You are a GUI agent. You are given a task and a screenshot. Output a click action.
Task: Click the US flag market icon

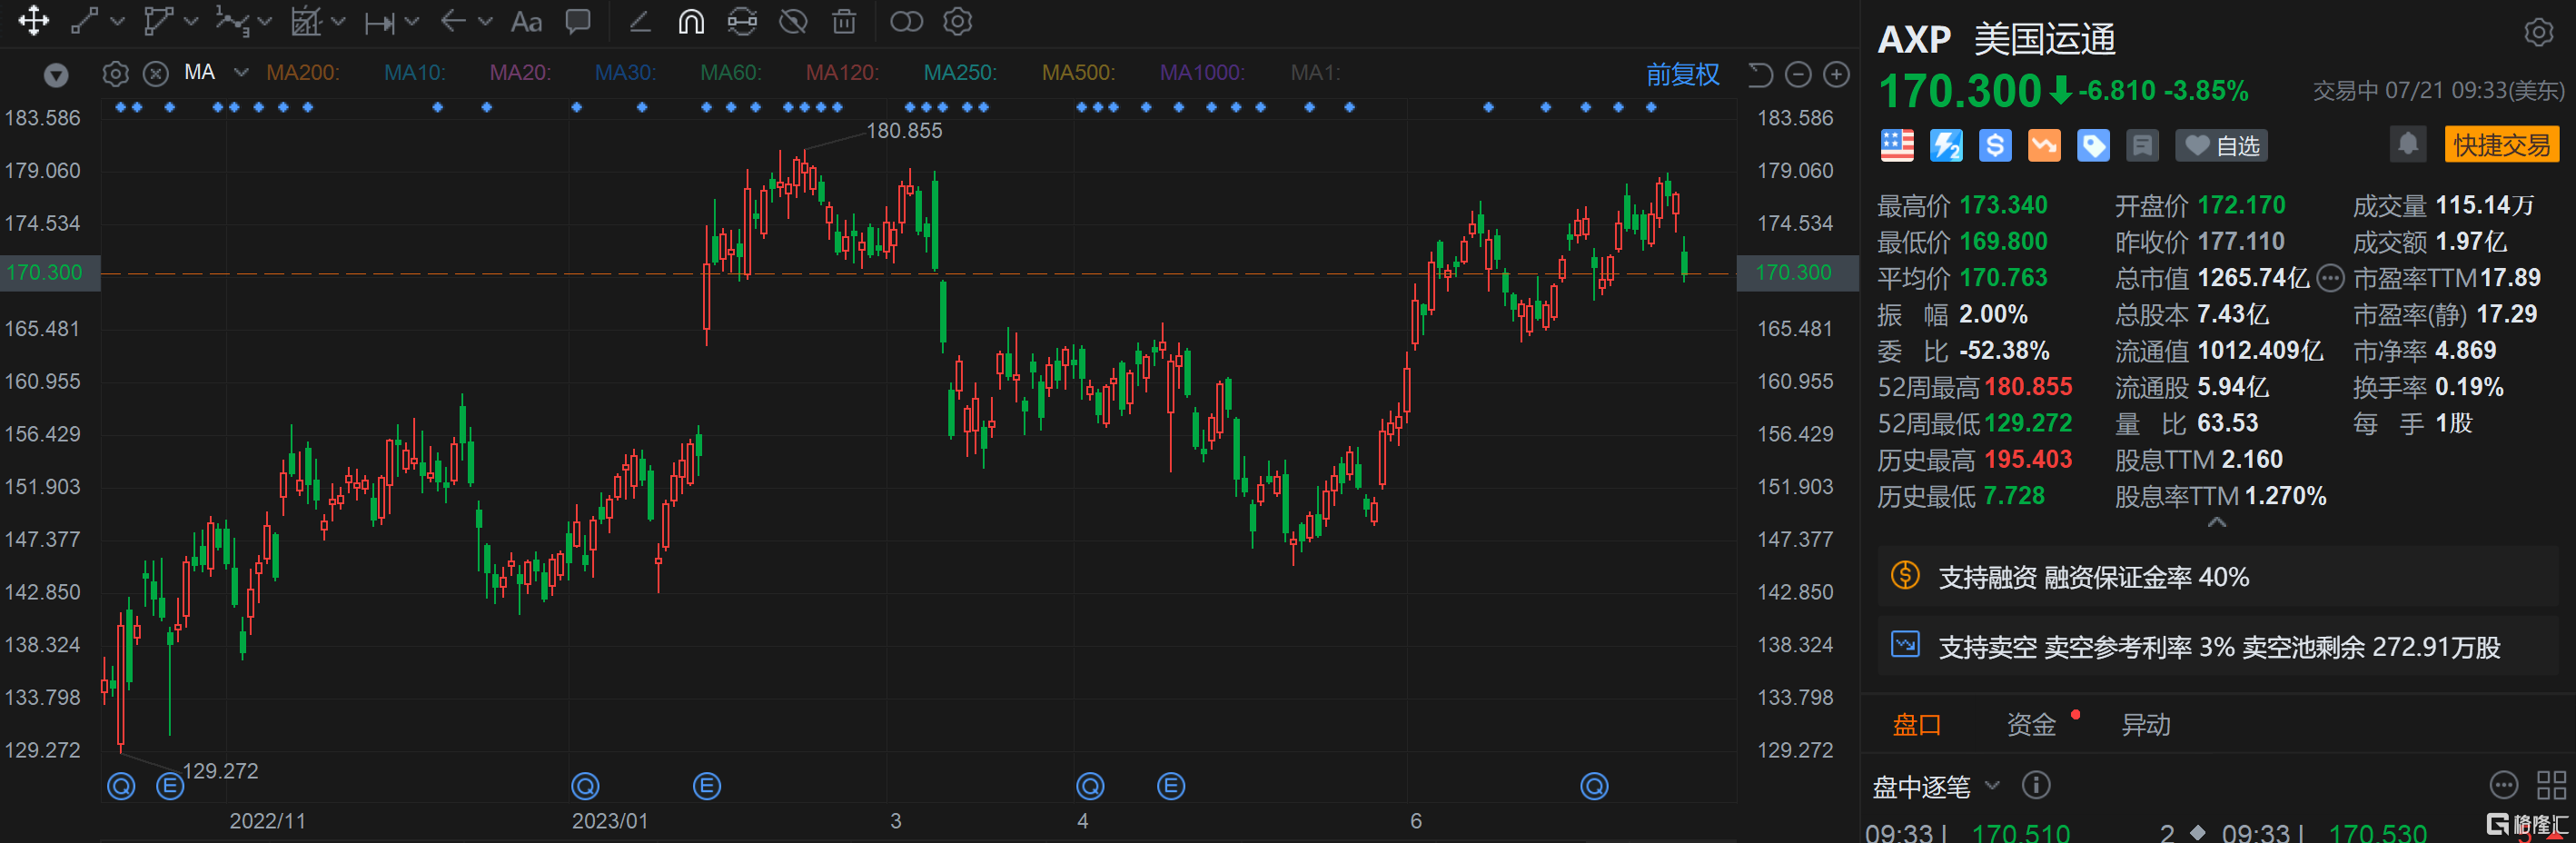point(1896,146)
